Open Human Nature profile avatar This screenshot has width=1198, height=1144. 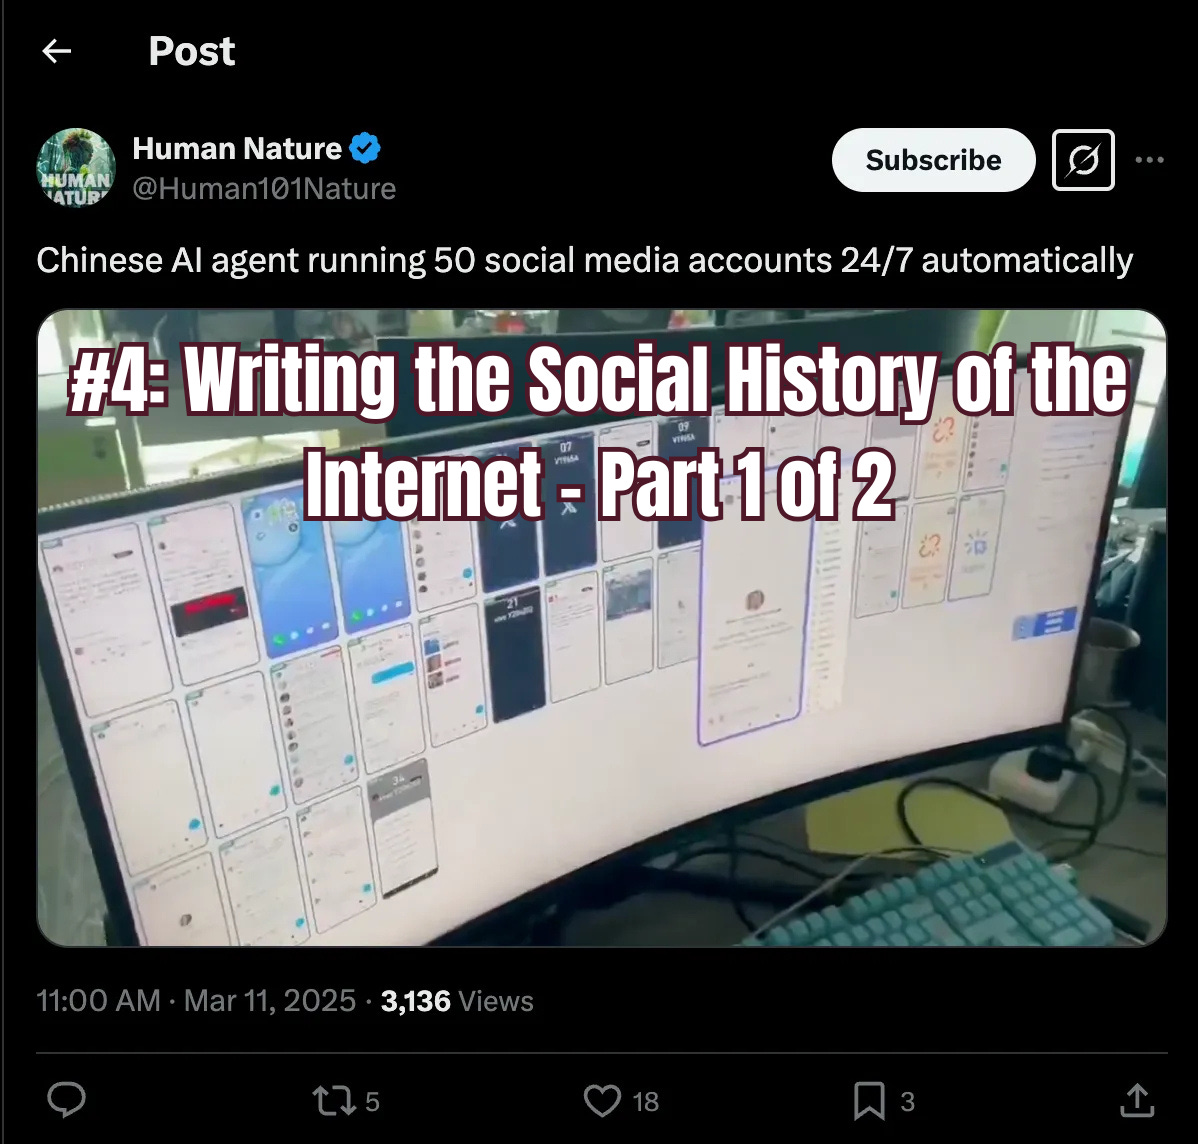(x=76, y=167)
